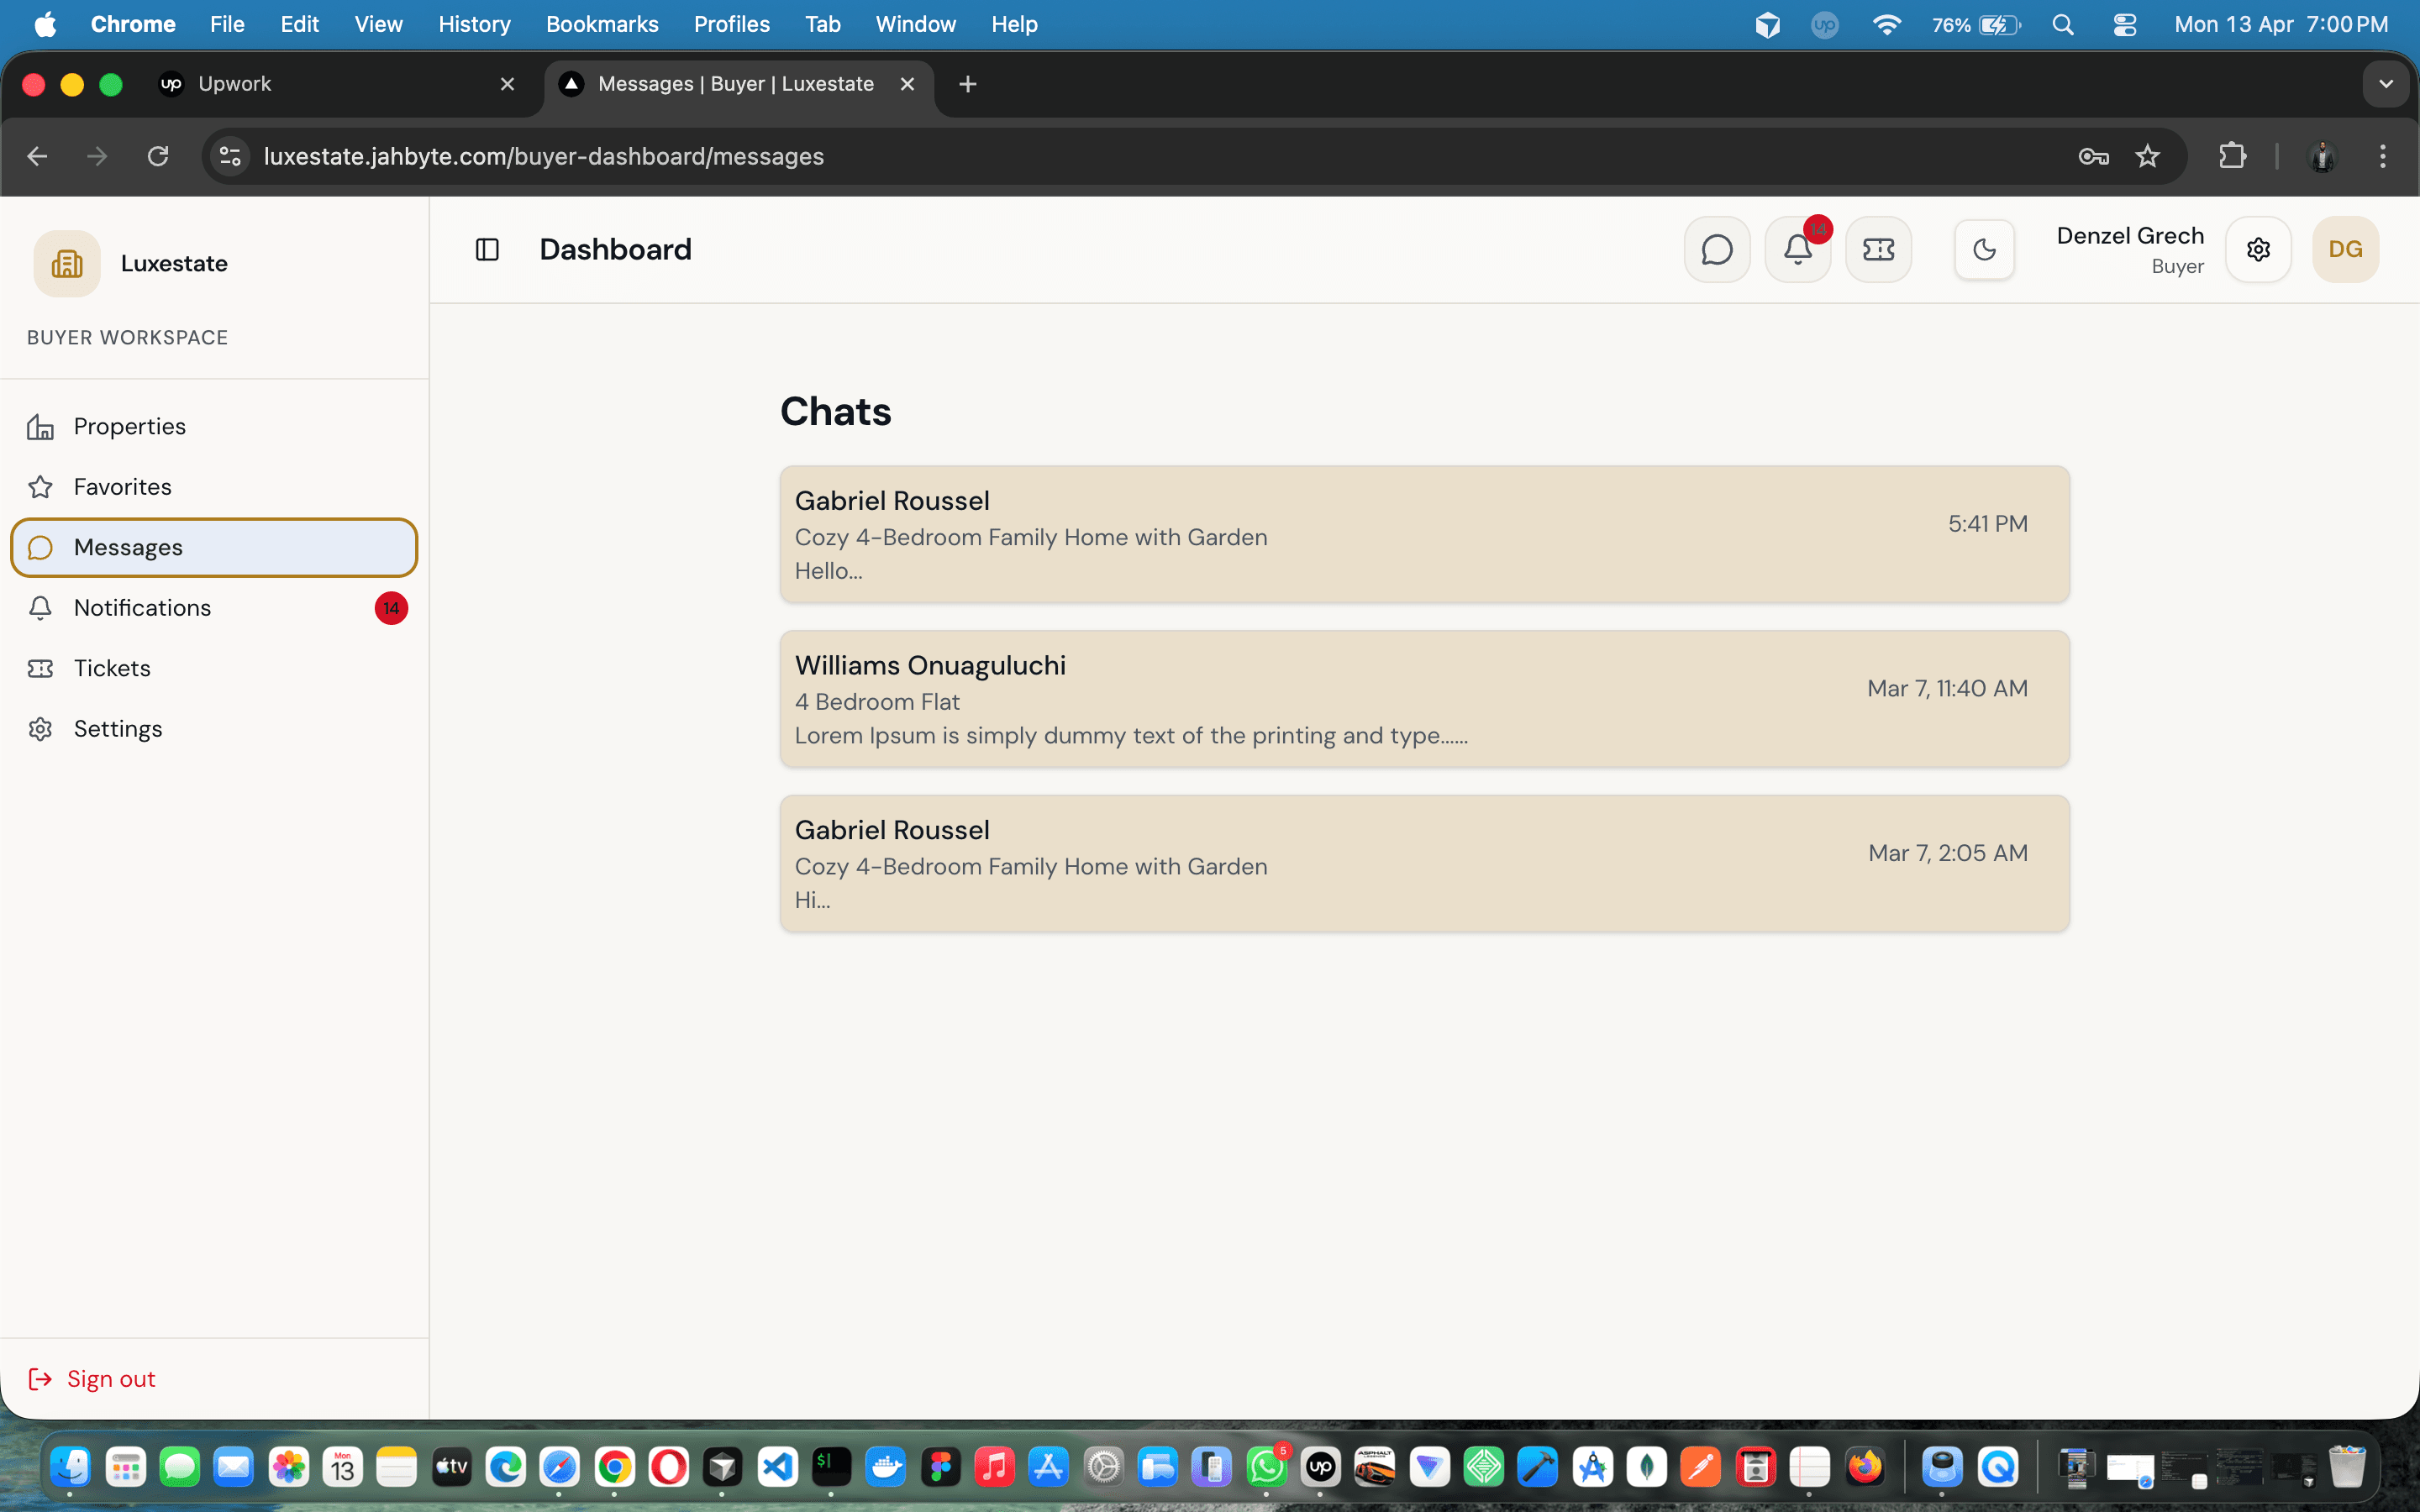Open the tab search chevron dropdown
The height and width of the screenshot is (1512, 2420).
[2386, 84]
